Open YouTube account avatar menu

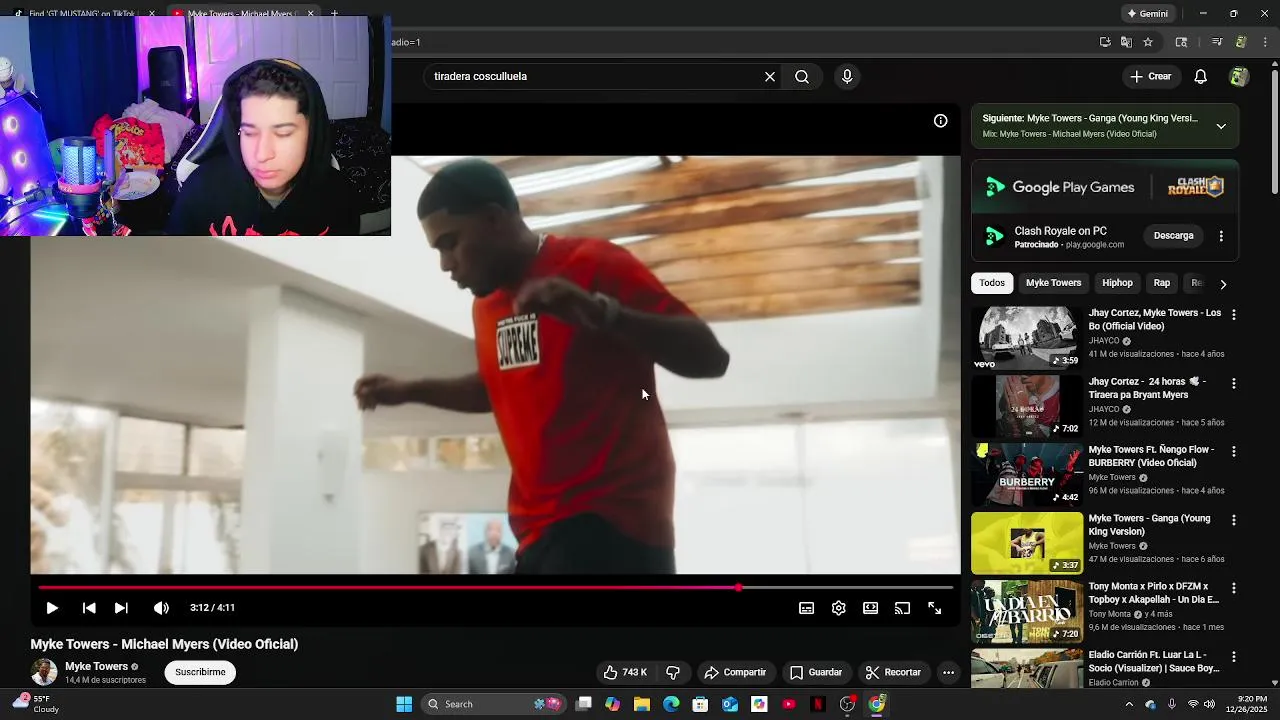tap(1238, 76)
